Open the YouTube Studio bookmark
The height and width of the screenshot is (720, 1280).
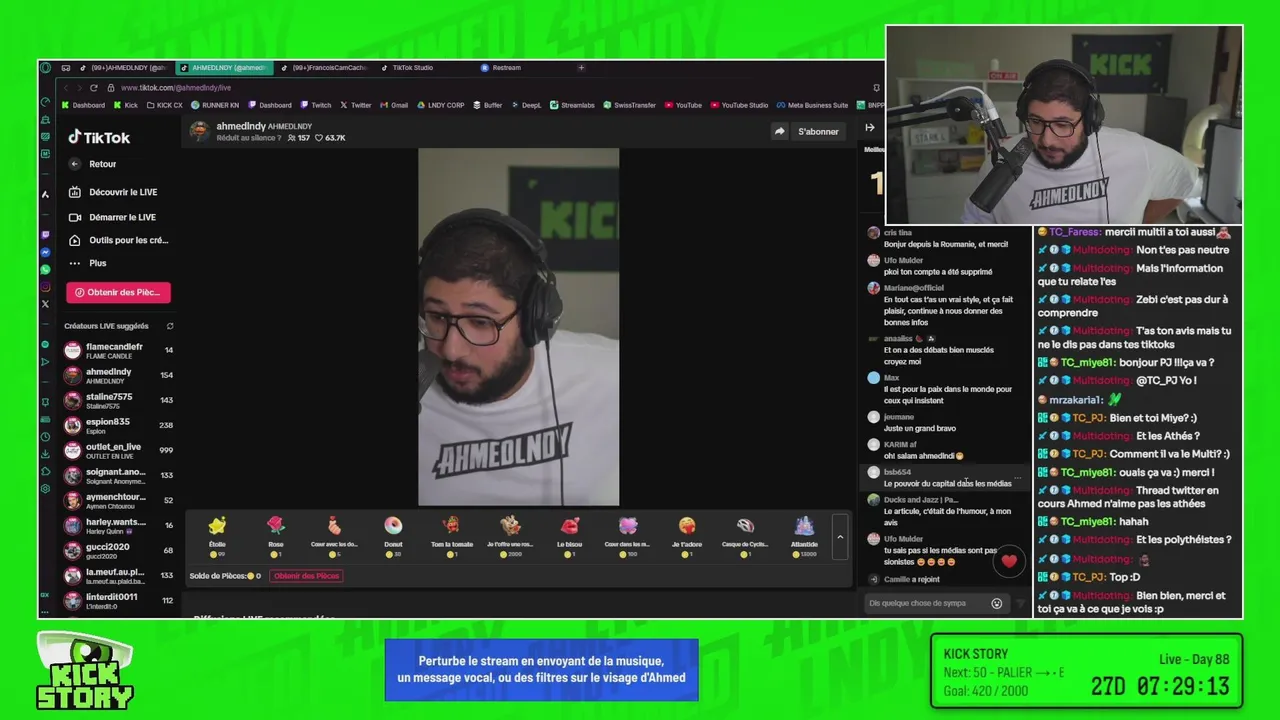pos(739,105)
